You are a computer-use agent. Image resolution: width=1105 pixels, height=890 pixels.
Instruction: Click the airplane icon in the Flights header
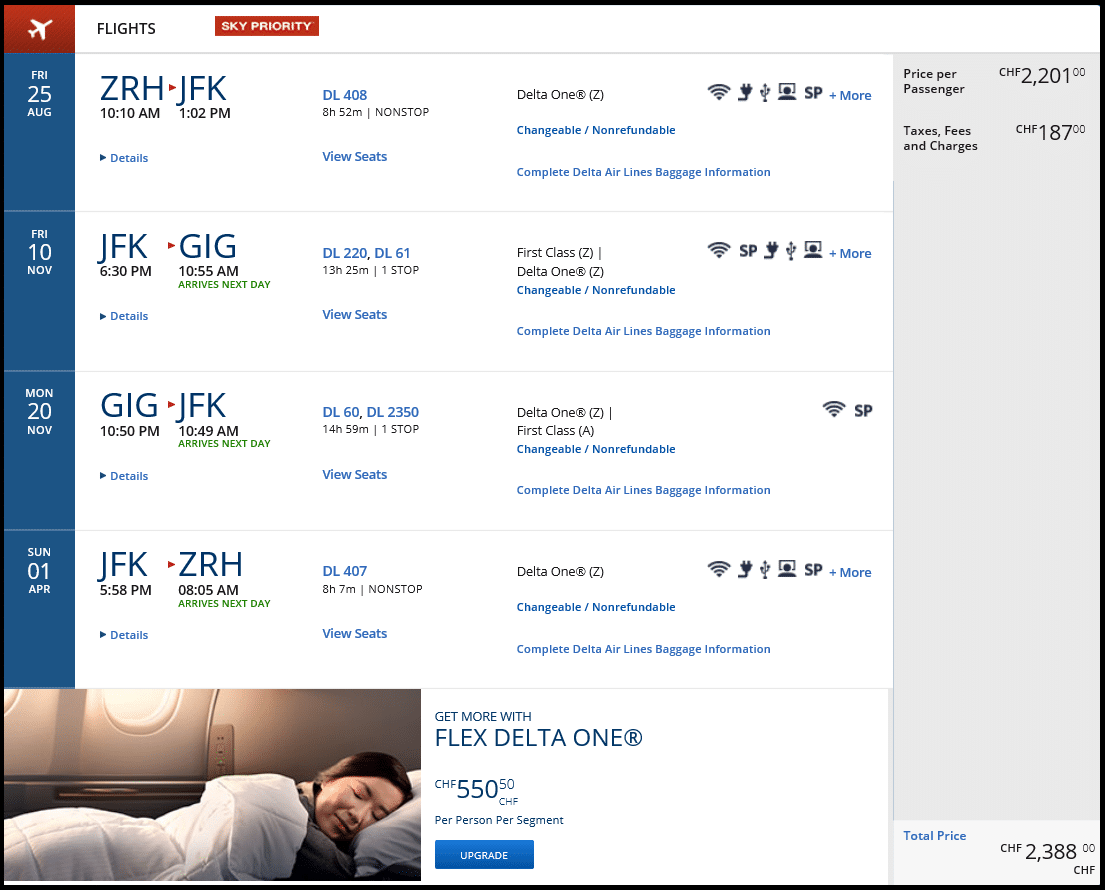click(39, 28)
